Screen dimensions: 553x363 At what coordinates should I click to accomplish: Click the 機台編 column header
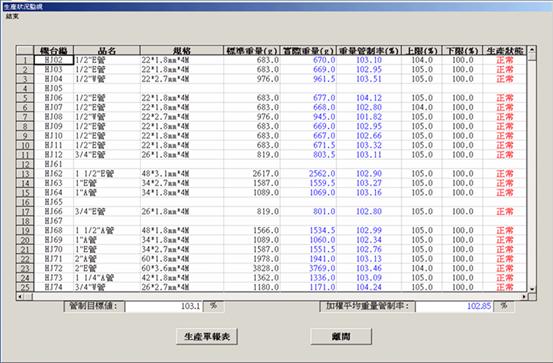point(54,50)
